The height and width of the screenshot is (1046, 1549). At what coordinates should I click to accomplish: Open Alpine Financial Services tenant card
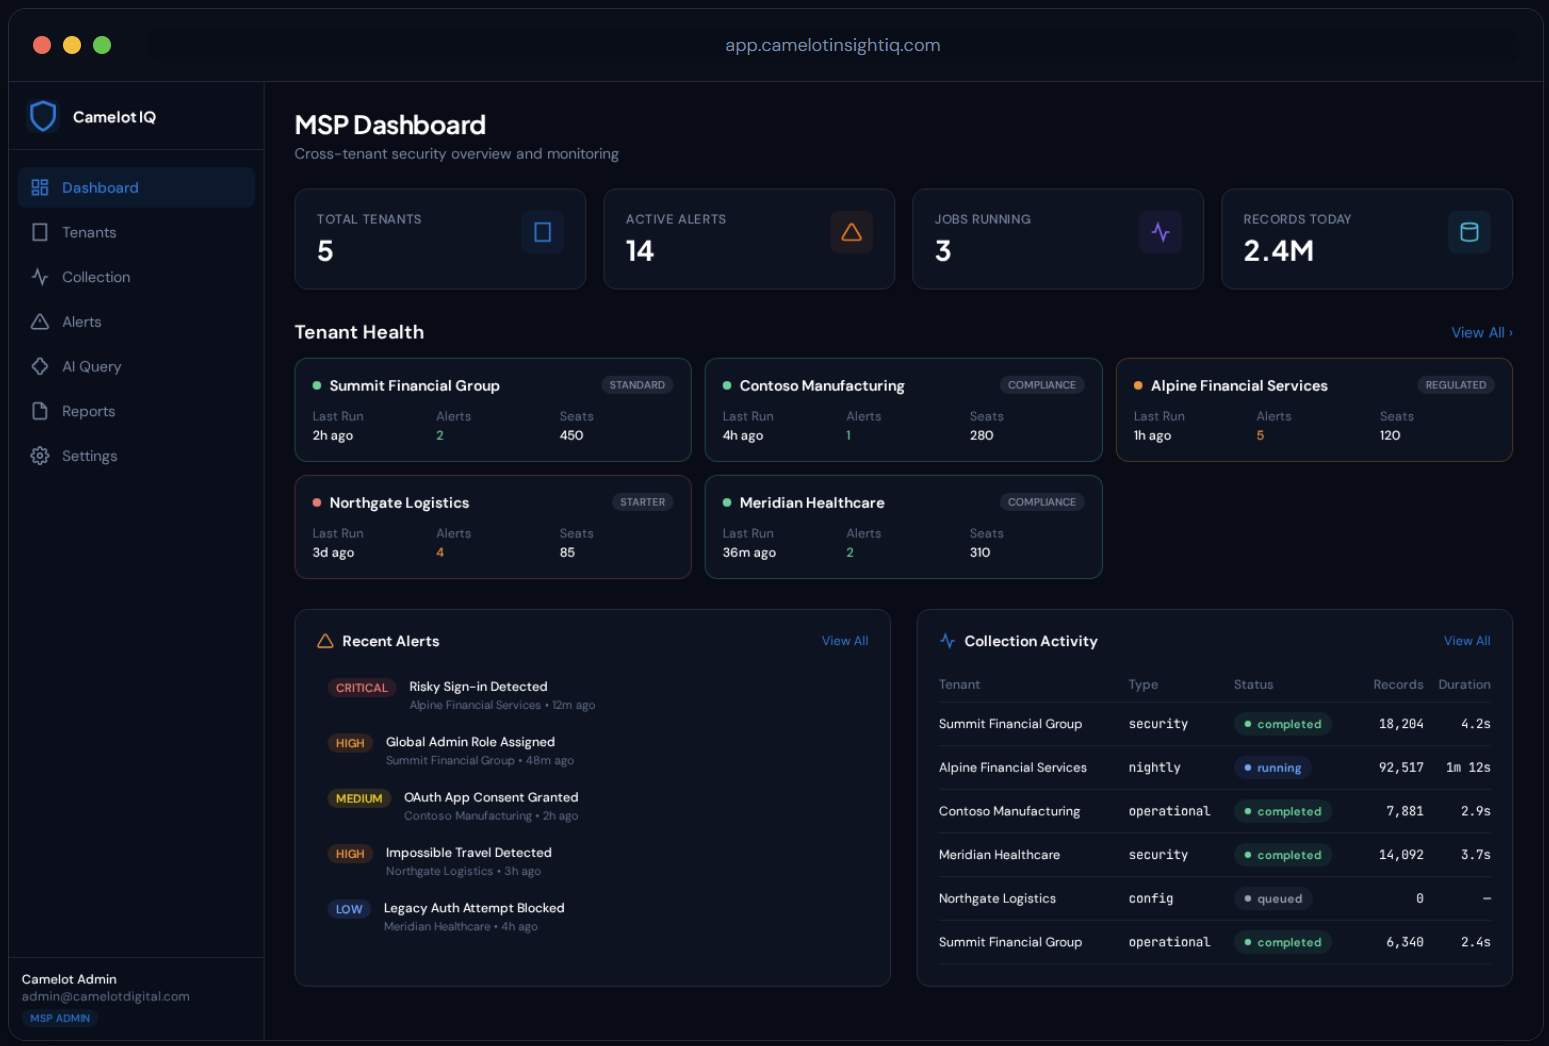click(x=1314, y=410)
